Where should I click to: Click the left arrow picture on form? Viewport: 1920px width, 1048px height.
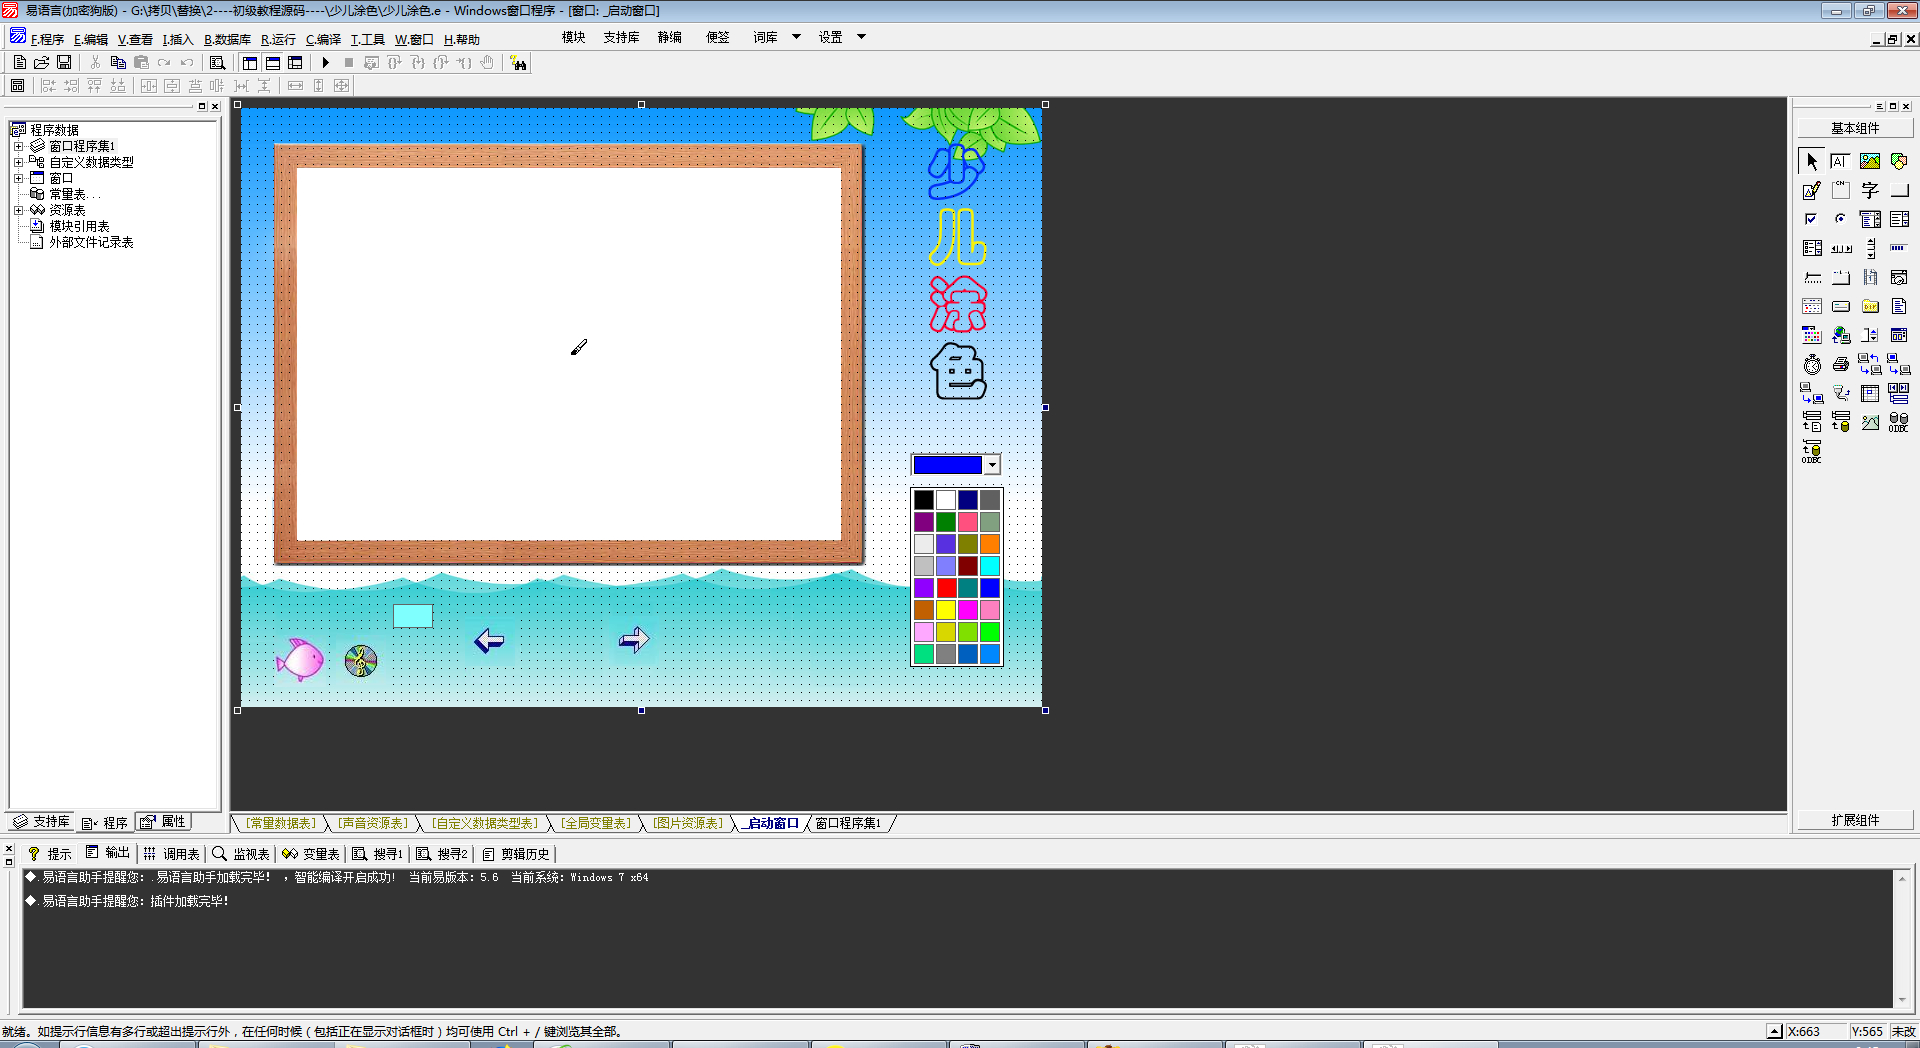click(489, 640)
